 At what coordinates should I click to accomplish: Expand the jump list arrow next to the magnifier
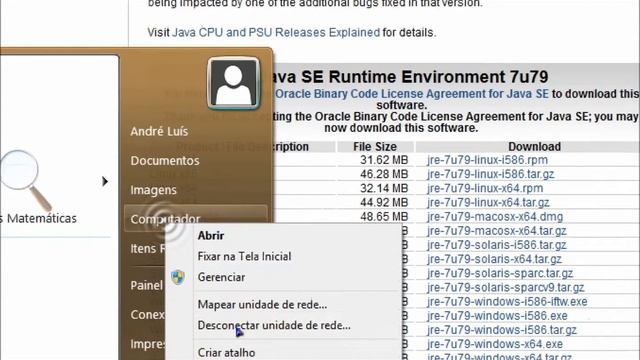[x=105, y=181]
